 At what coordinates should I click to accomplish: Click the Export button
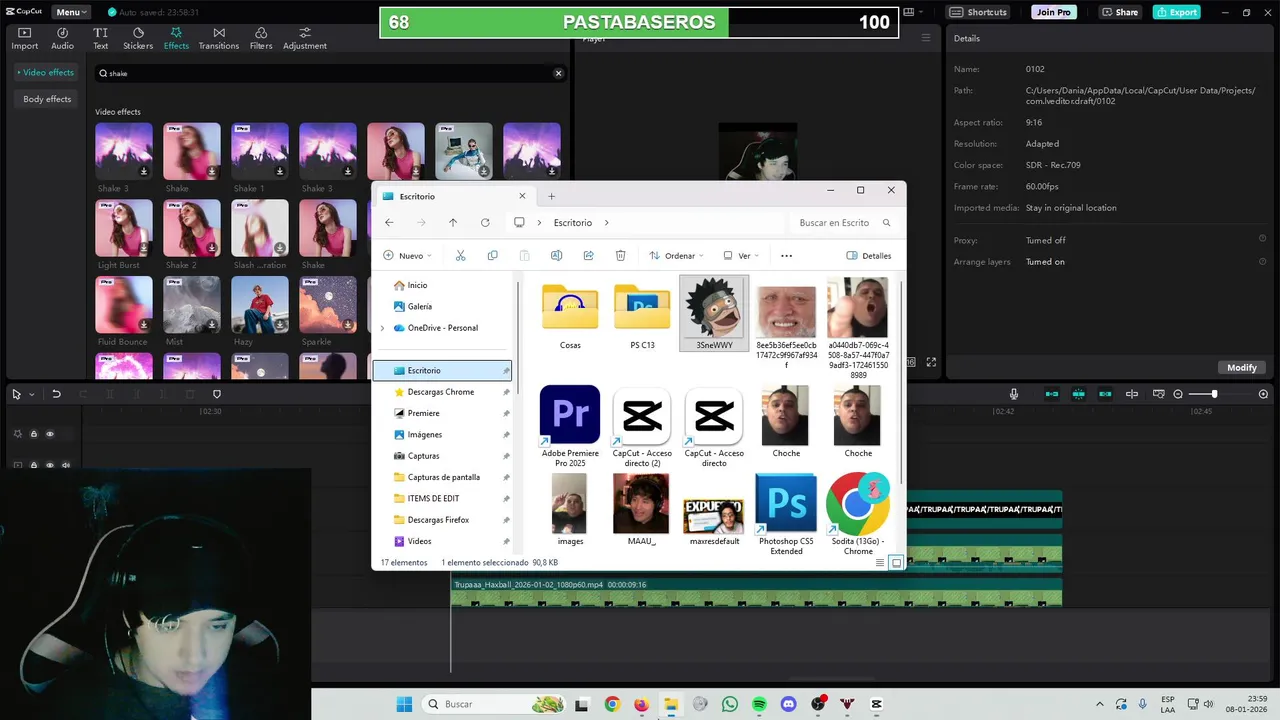click(x=1176, y=12)
